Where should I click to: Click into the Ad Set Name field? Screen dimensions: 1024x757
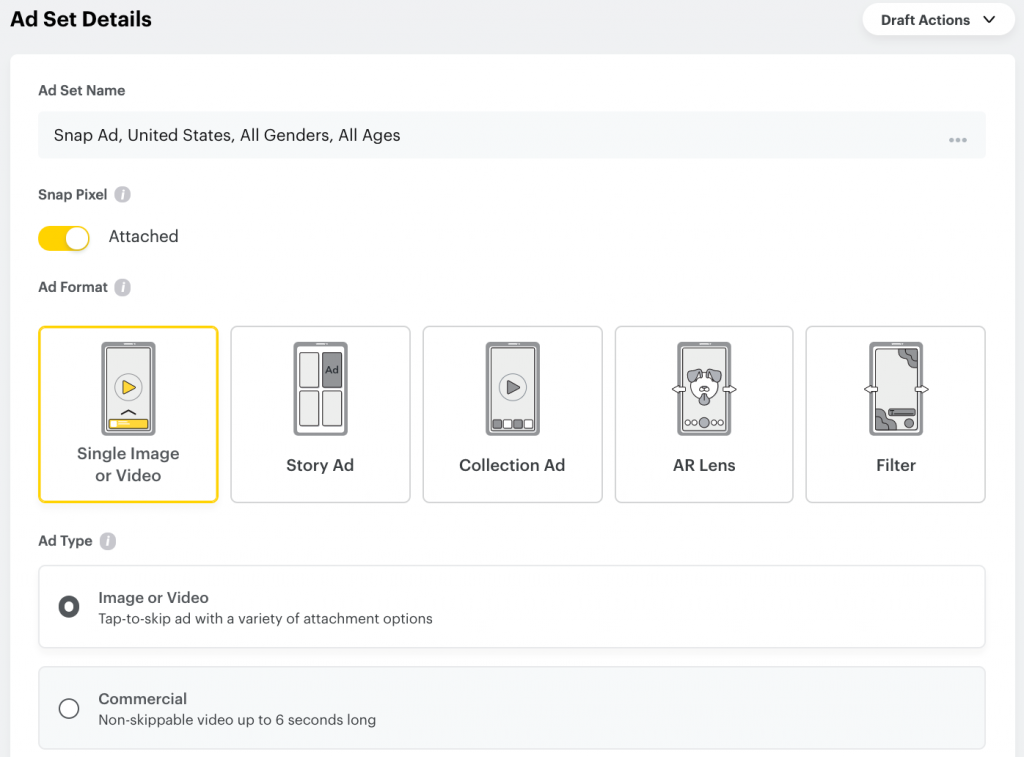tap(512, 135)
